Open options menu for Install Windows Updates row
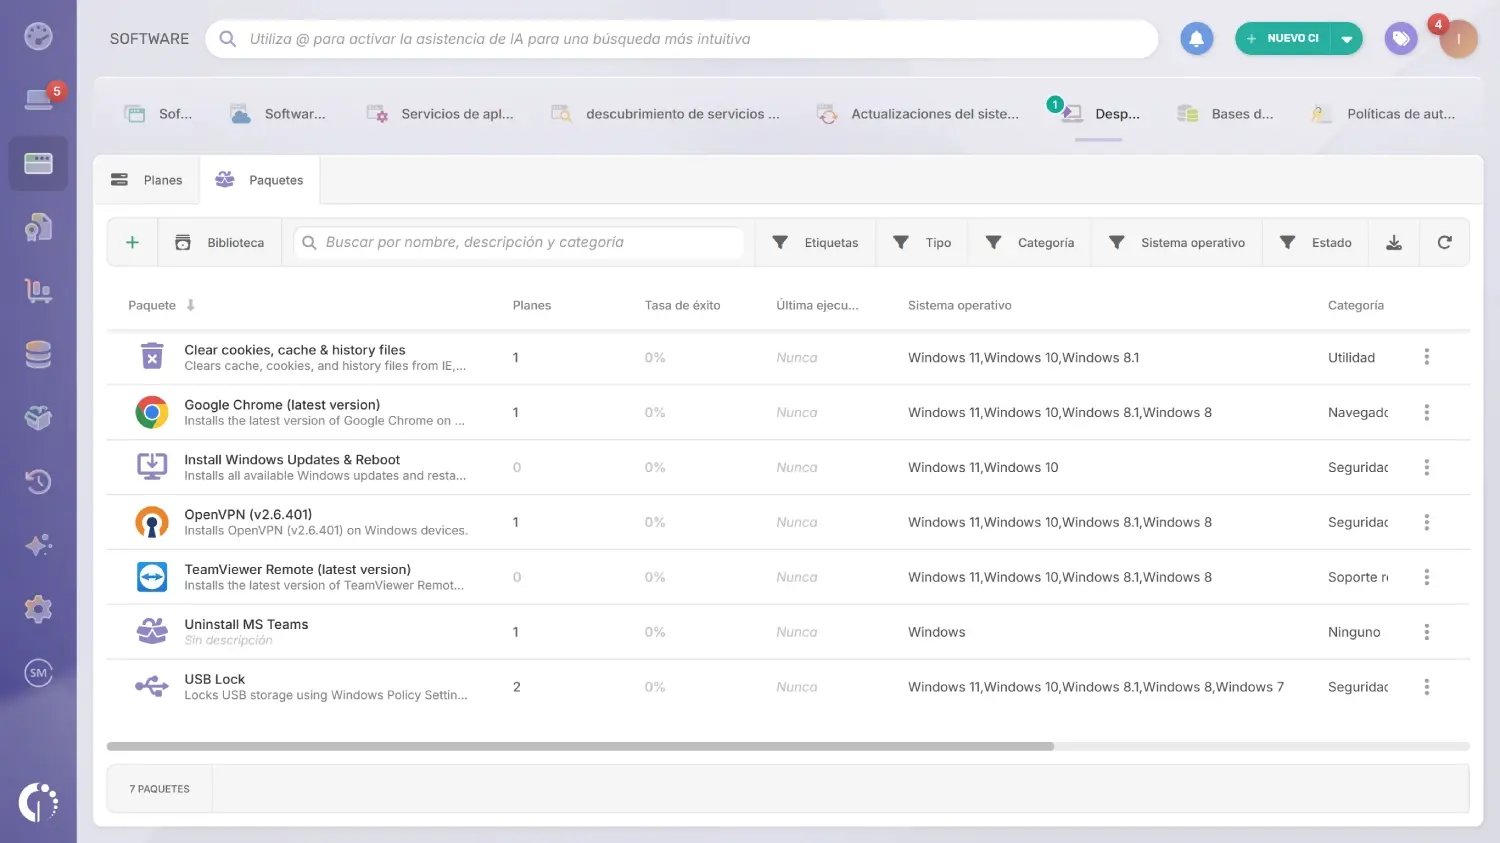This screenshot has width=1500, height=843. point(1426,467)
